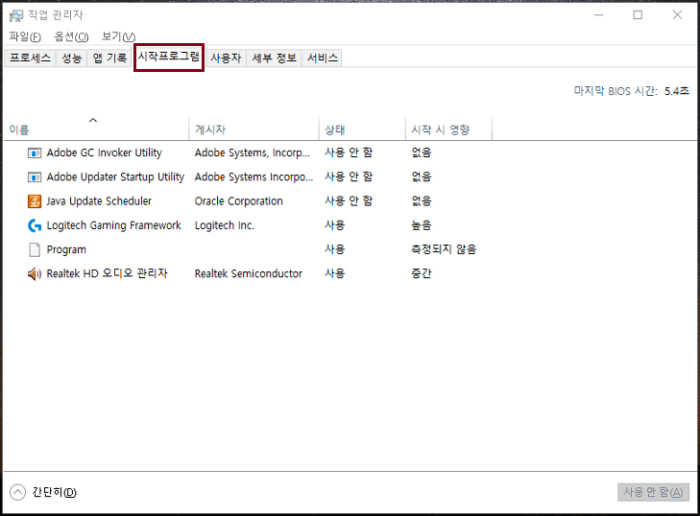Click the Logitech Gaming Framework icon
Screen dimensions: 700x516
[x=34, y=225]
